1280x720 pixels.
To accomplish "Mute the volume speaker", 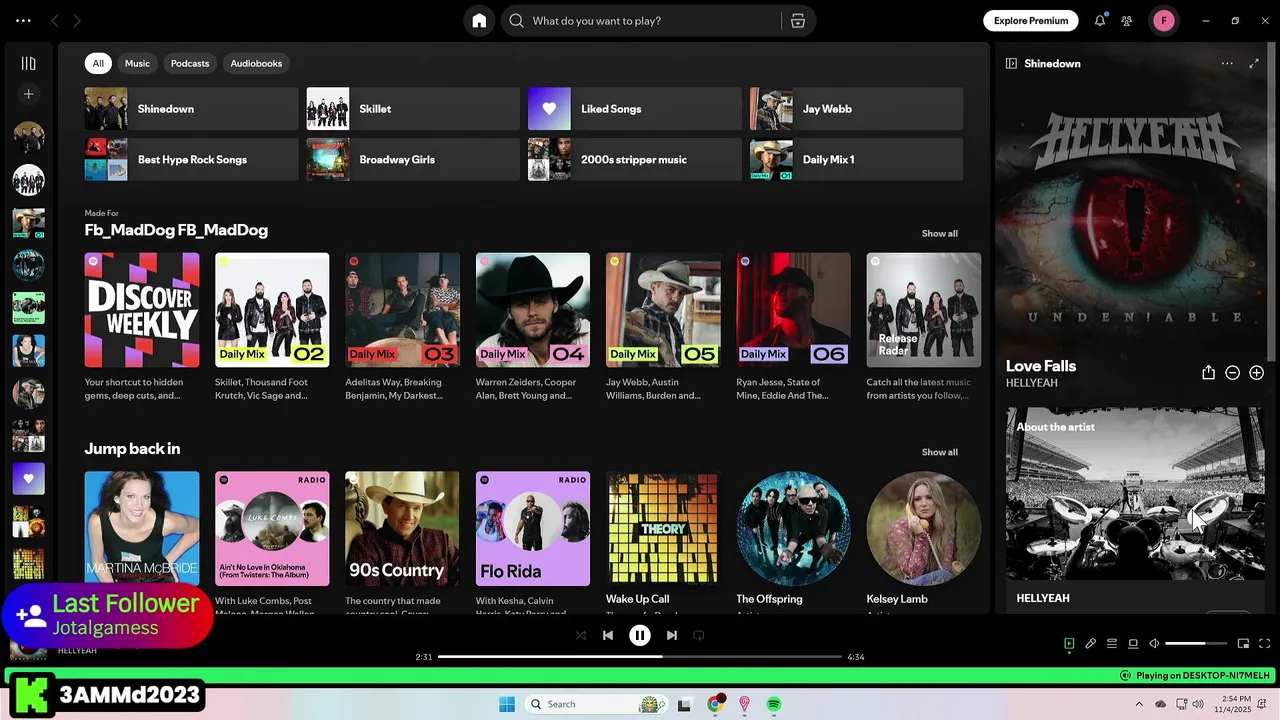I will (x=1154, y=644).
